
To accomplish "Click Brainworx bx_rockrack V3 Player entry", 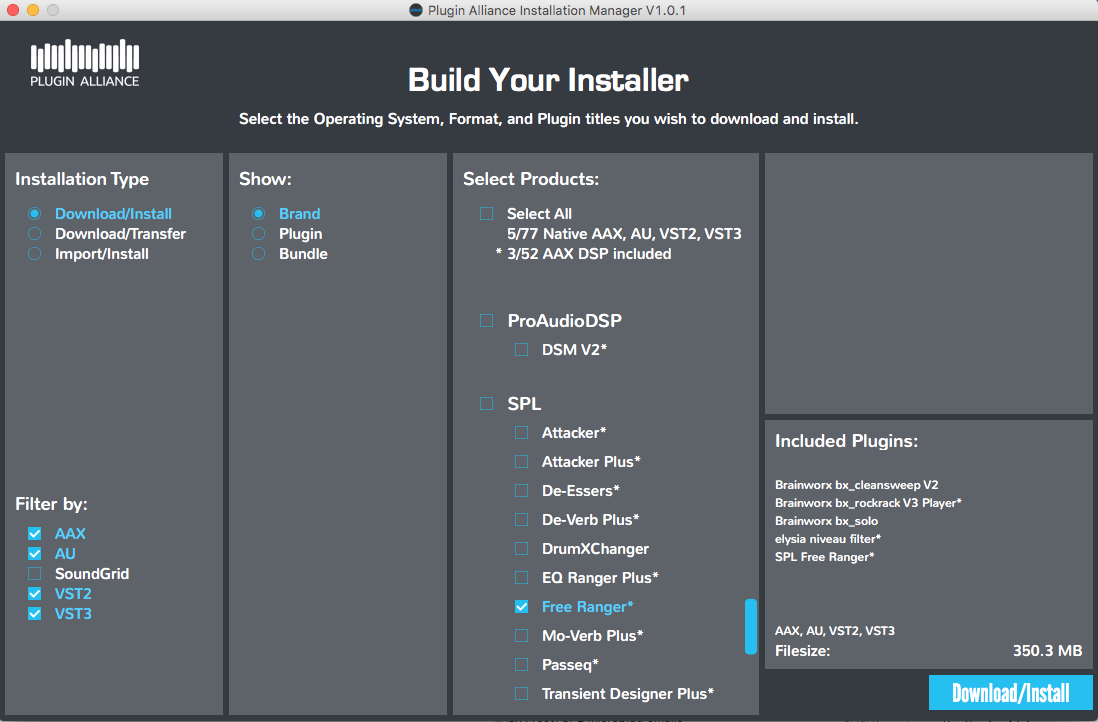I will click(868, 503).
